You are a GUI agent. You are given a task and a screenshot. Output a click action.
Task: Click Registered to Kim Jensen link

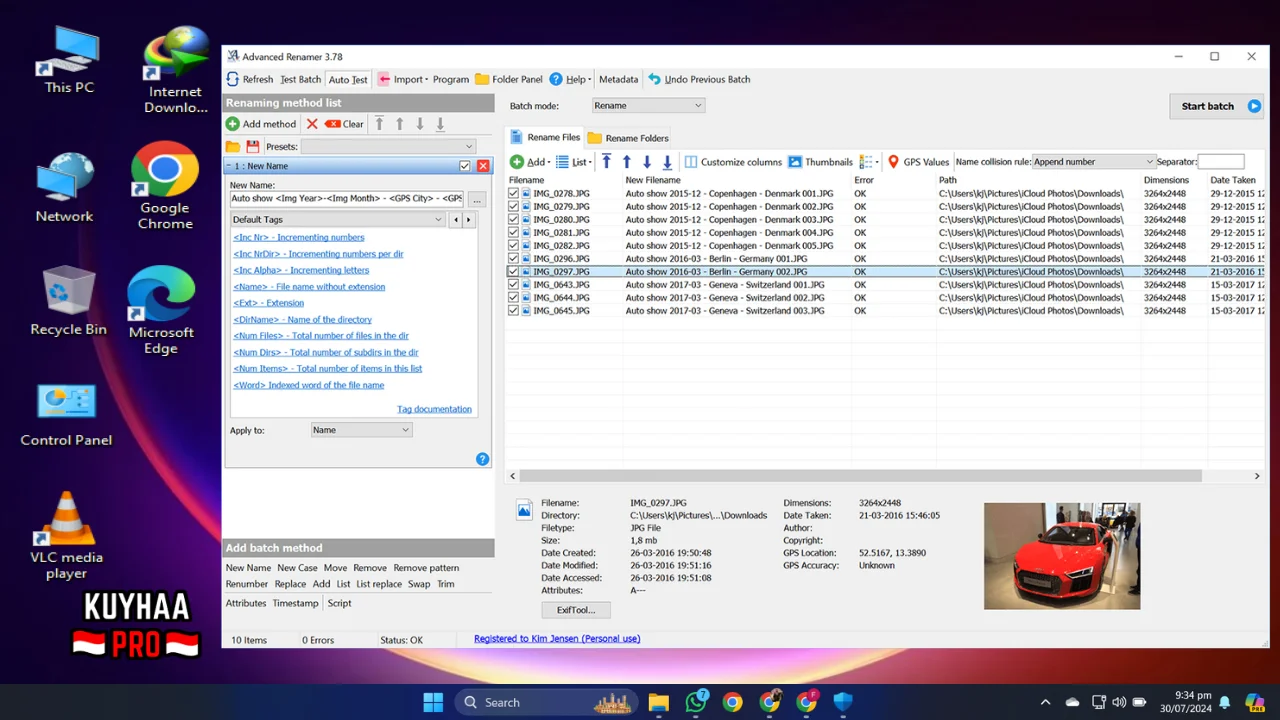(x=557, y=639)
